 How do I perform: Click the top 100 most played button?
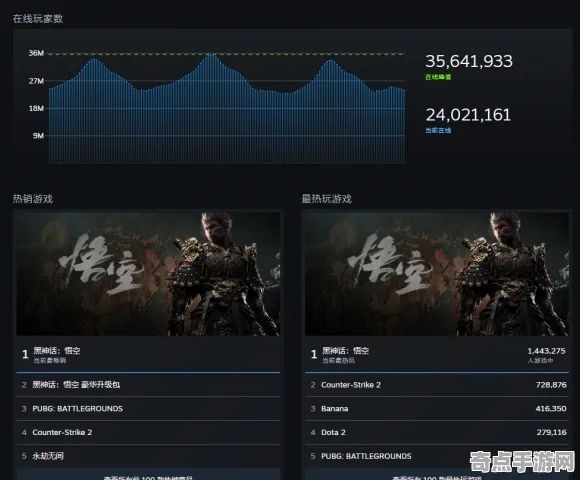point(437,475)
